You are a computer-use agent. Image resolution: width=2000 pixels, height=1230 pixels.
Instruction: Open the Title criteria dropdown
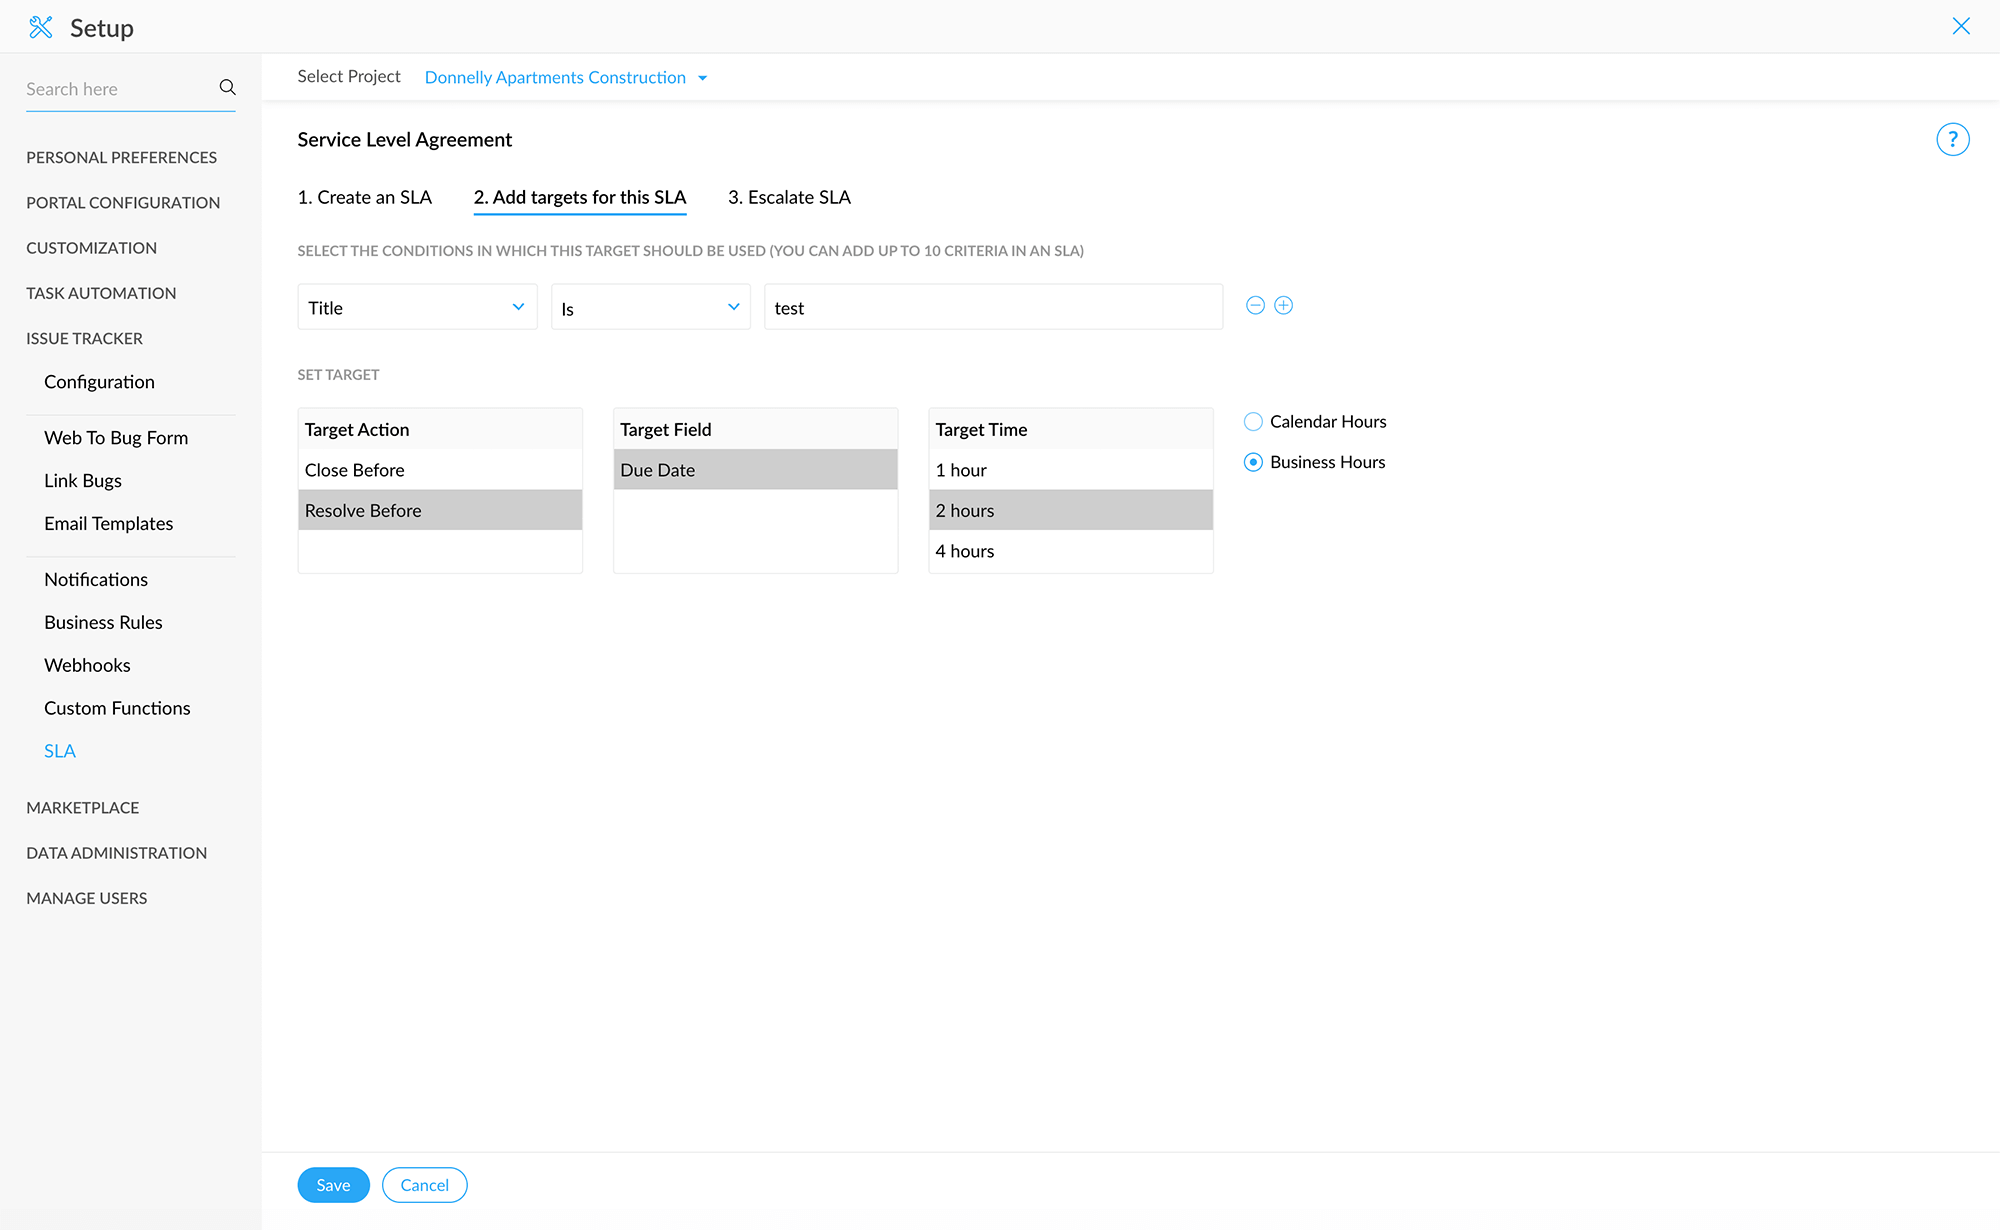[x=417, y=308]
